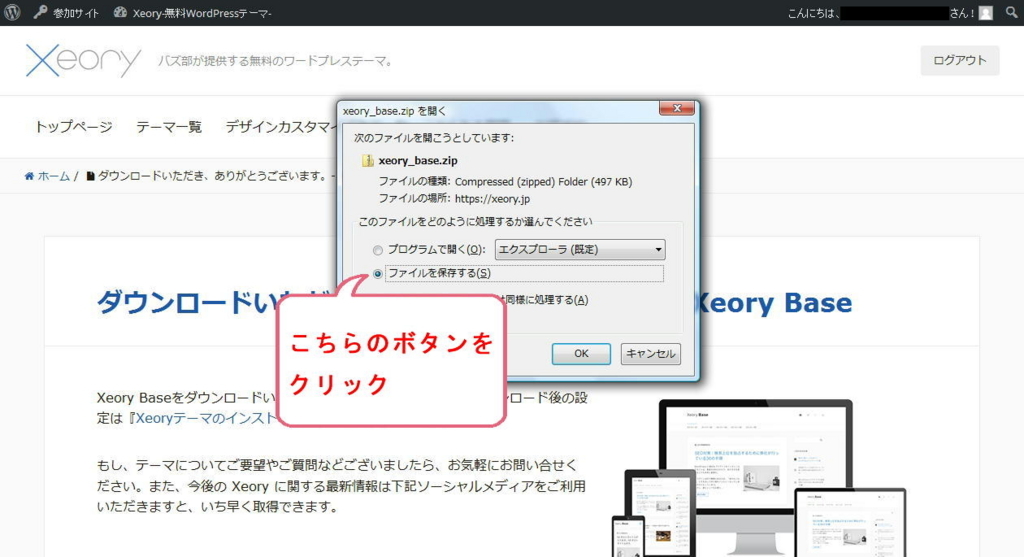Click キャンセル in the download dialog
Viewport: 1024px width, 557px height.
pyautogui.click(x=650, y=353)
